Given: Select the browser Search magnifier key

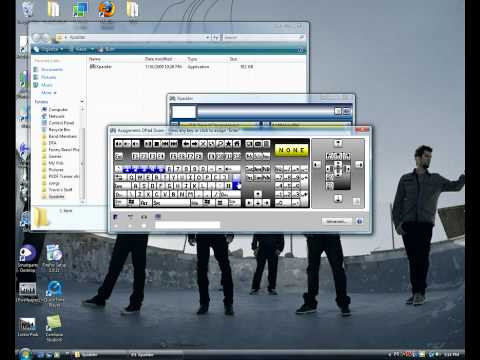Looking at the screenshot, I should click(x=220, y=144).
